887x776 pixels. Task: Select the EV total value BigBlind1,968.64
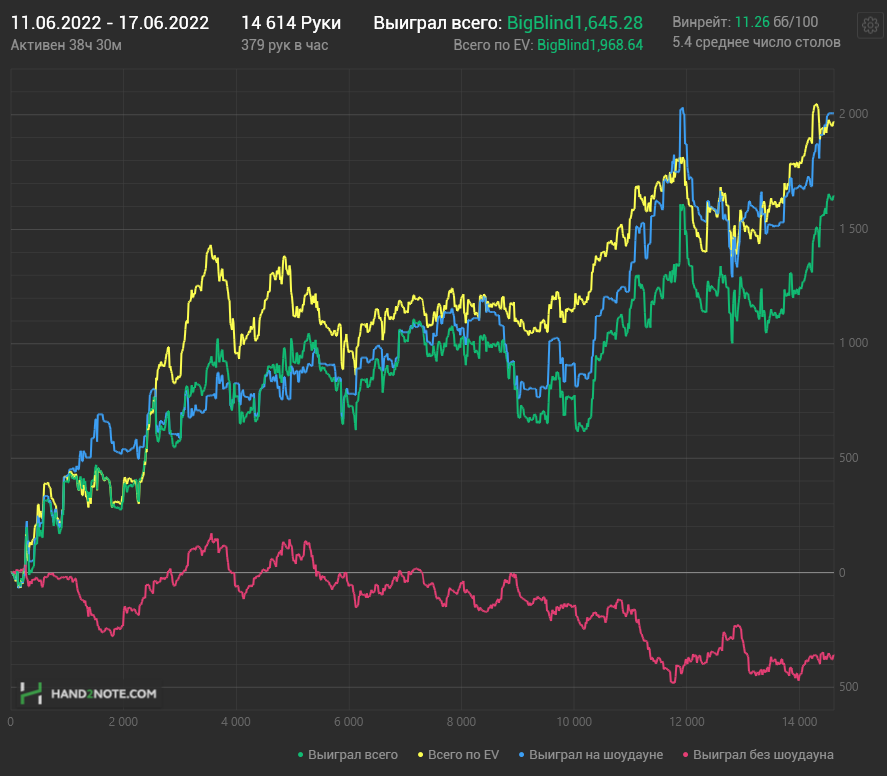(x=590, y=45)
